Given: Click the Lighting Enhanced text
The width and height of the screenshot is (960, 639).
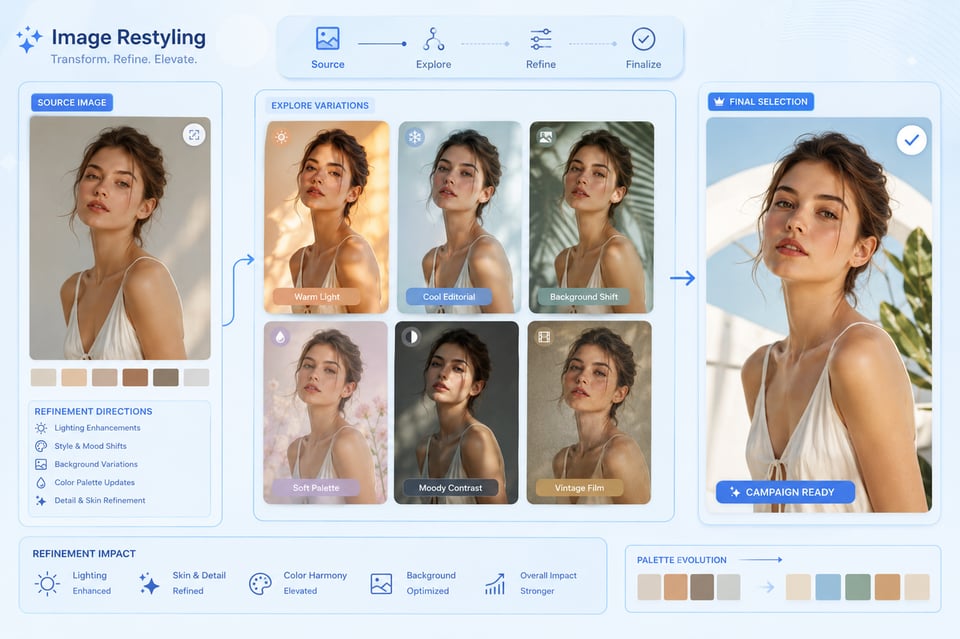Looking at the screenshot, I should [x=91, y=583].
